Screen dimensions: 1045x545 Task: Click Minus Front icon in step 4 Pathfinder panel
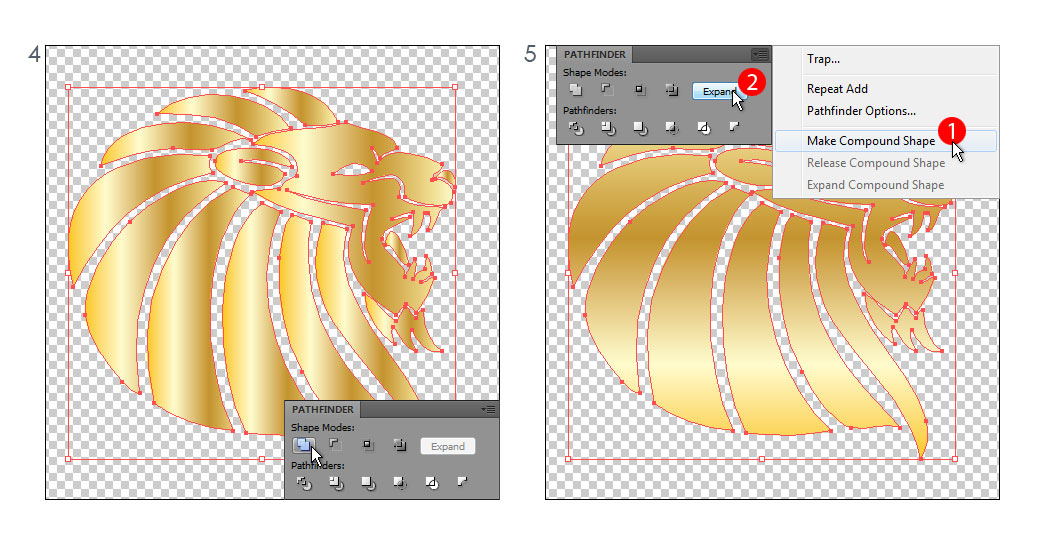pyautogui.click(x=335, y=444)
